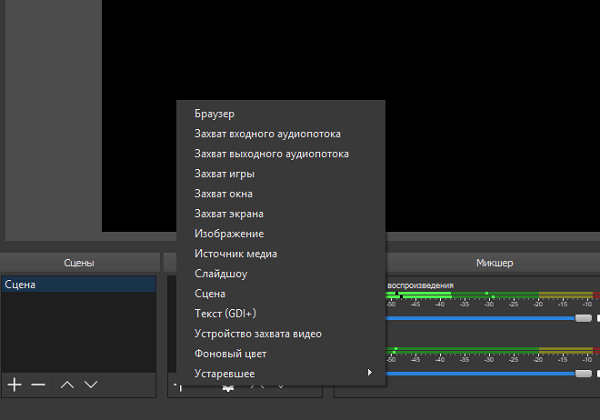Select Захват выходного аудиопотока source
The width and height of the screenshot is (600, 420).
[271, 154]
